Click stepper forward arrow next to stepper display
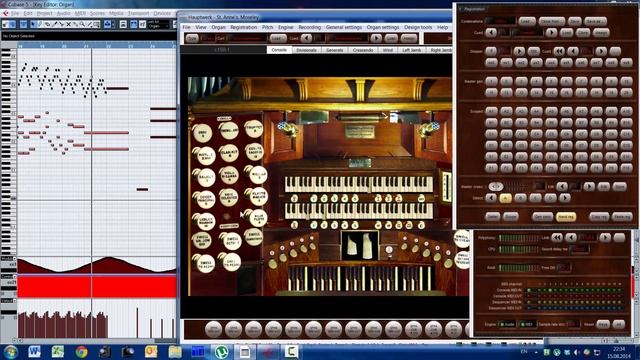This screenshot has height=360, width=640. [519, 51]
